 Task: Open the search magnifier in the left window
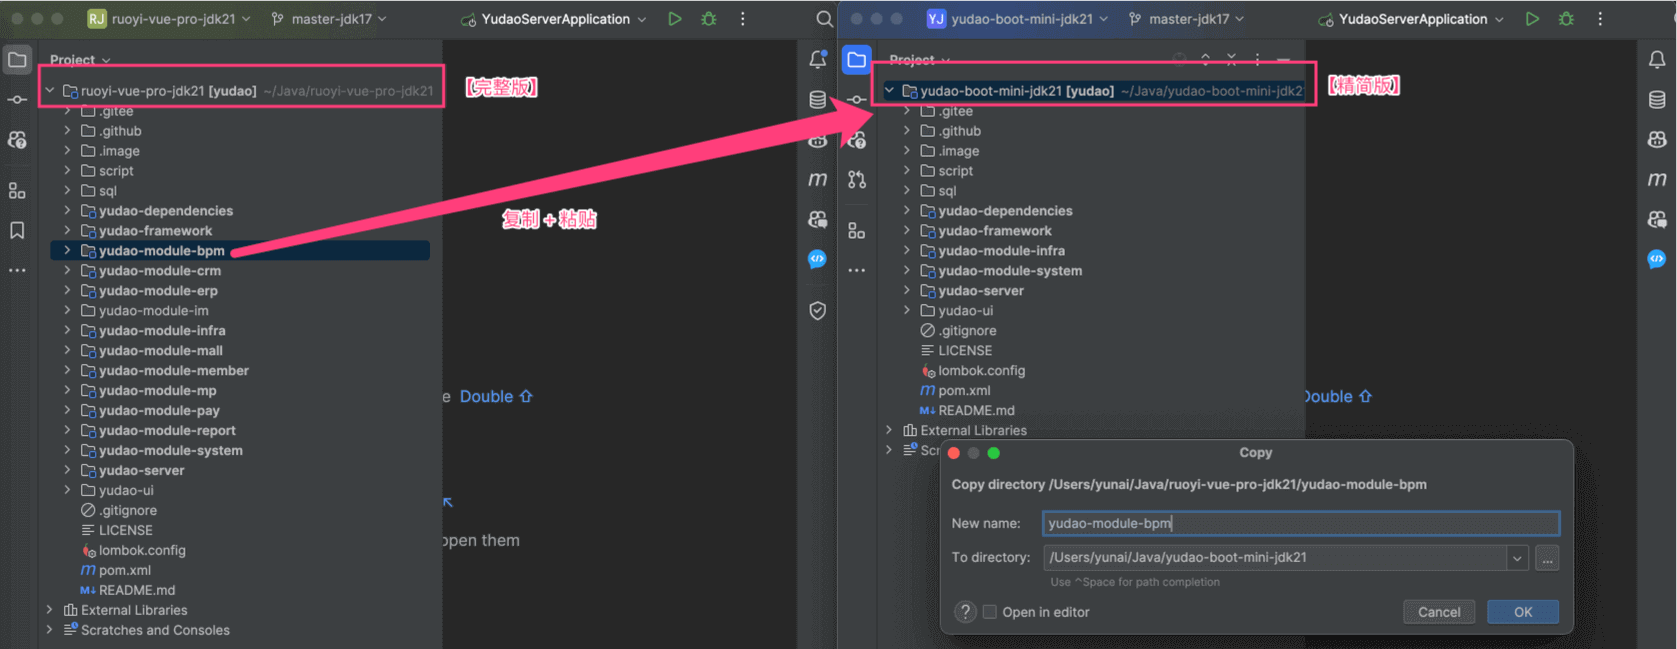tap(824, 19)
